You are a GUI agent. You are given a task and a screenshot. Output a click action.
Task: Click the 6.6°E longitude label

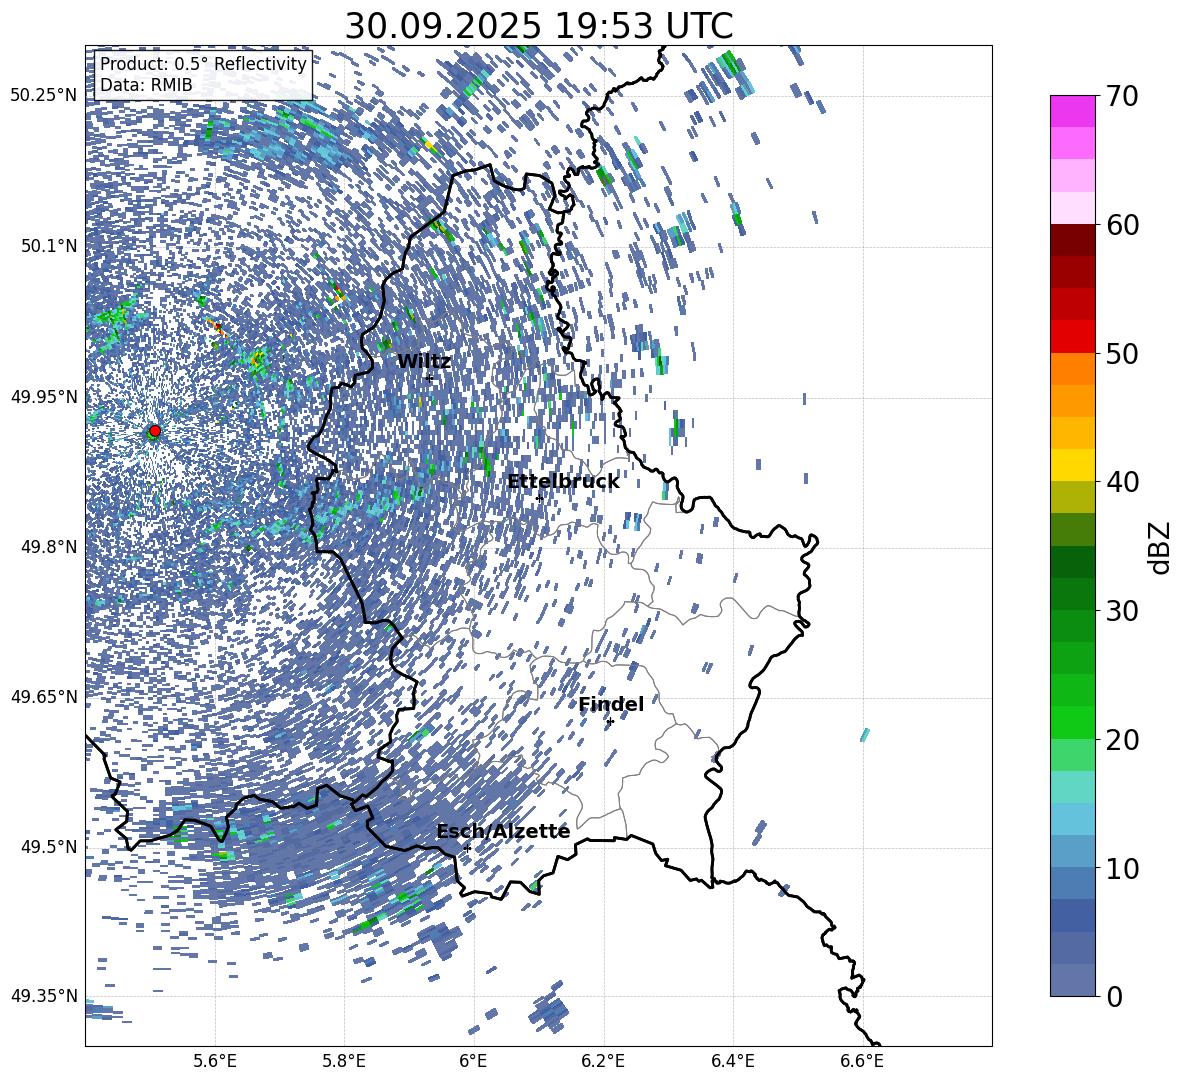pos(862,1061)
